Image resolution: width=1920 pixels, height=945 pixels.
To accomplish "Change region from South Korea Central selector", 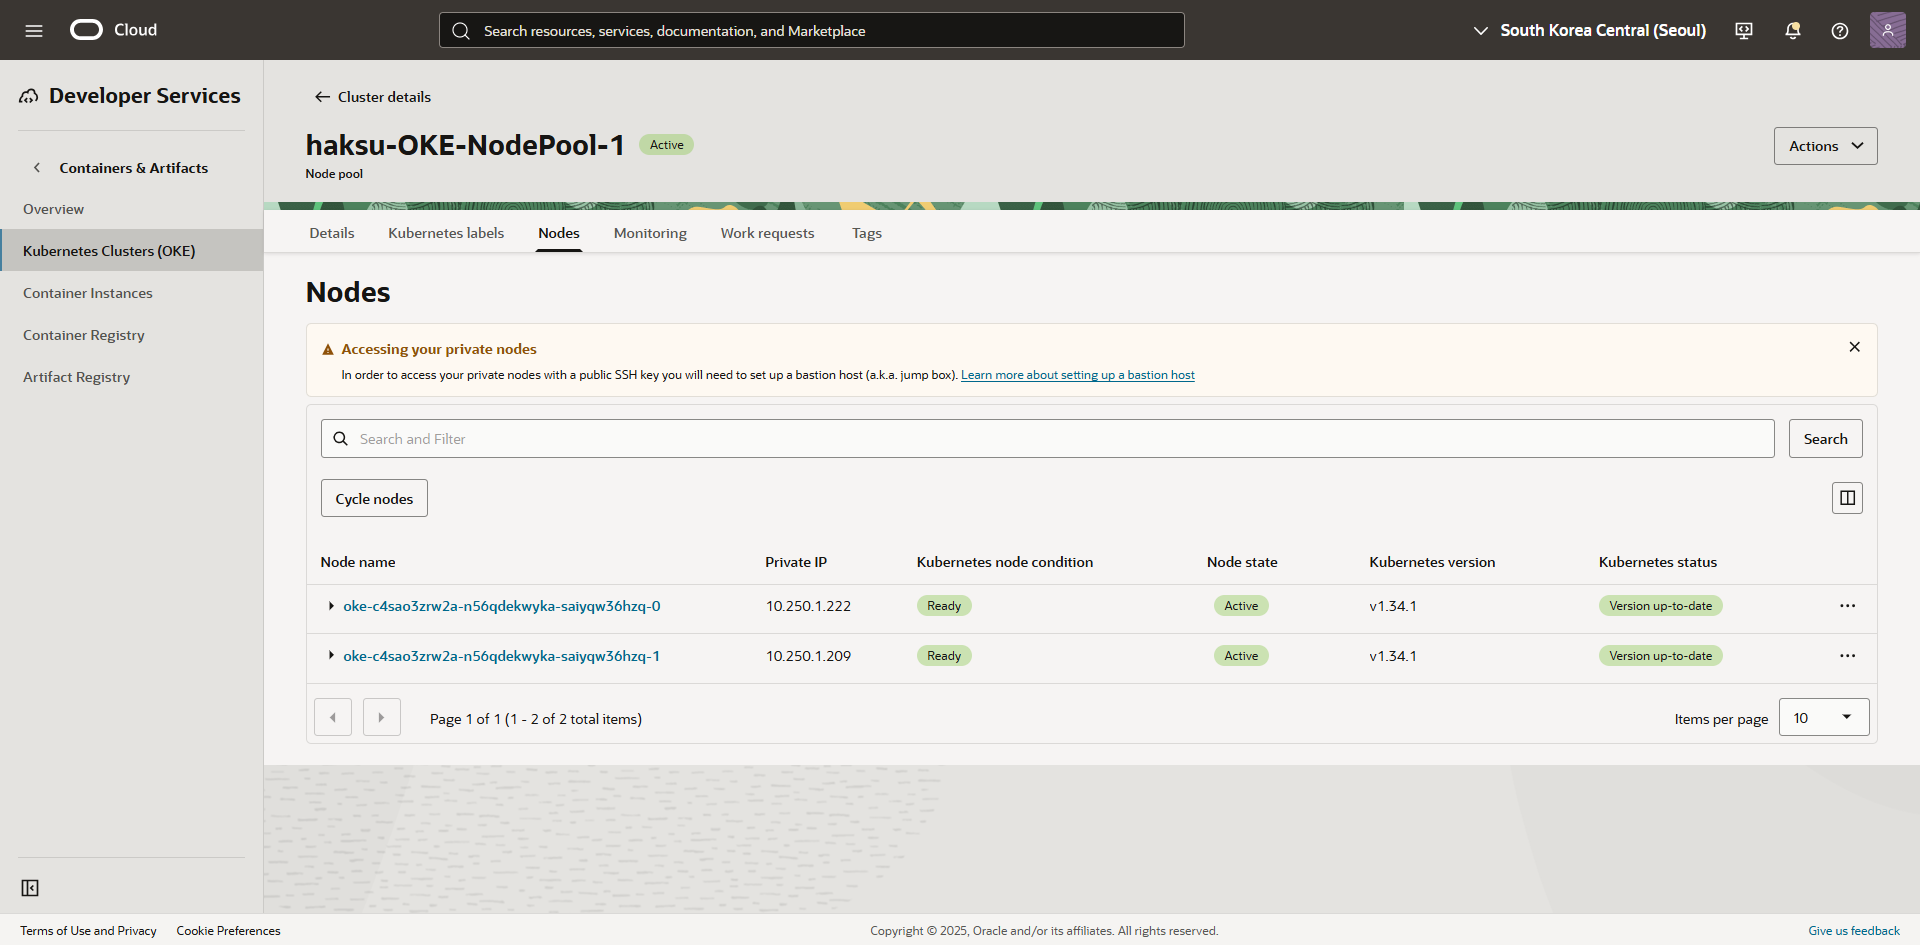I will coord(1590,30).
